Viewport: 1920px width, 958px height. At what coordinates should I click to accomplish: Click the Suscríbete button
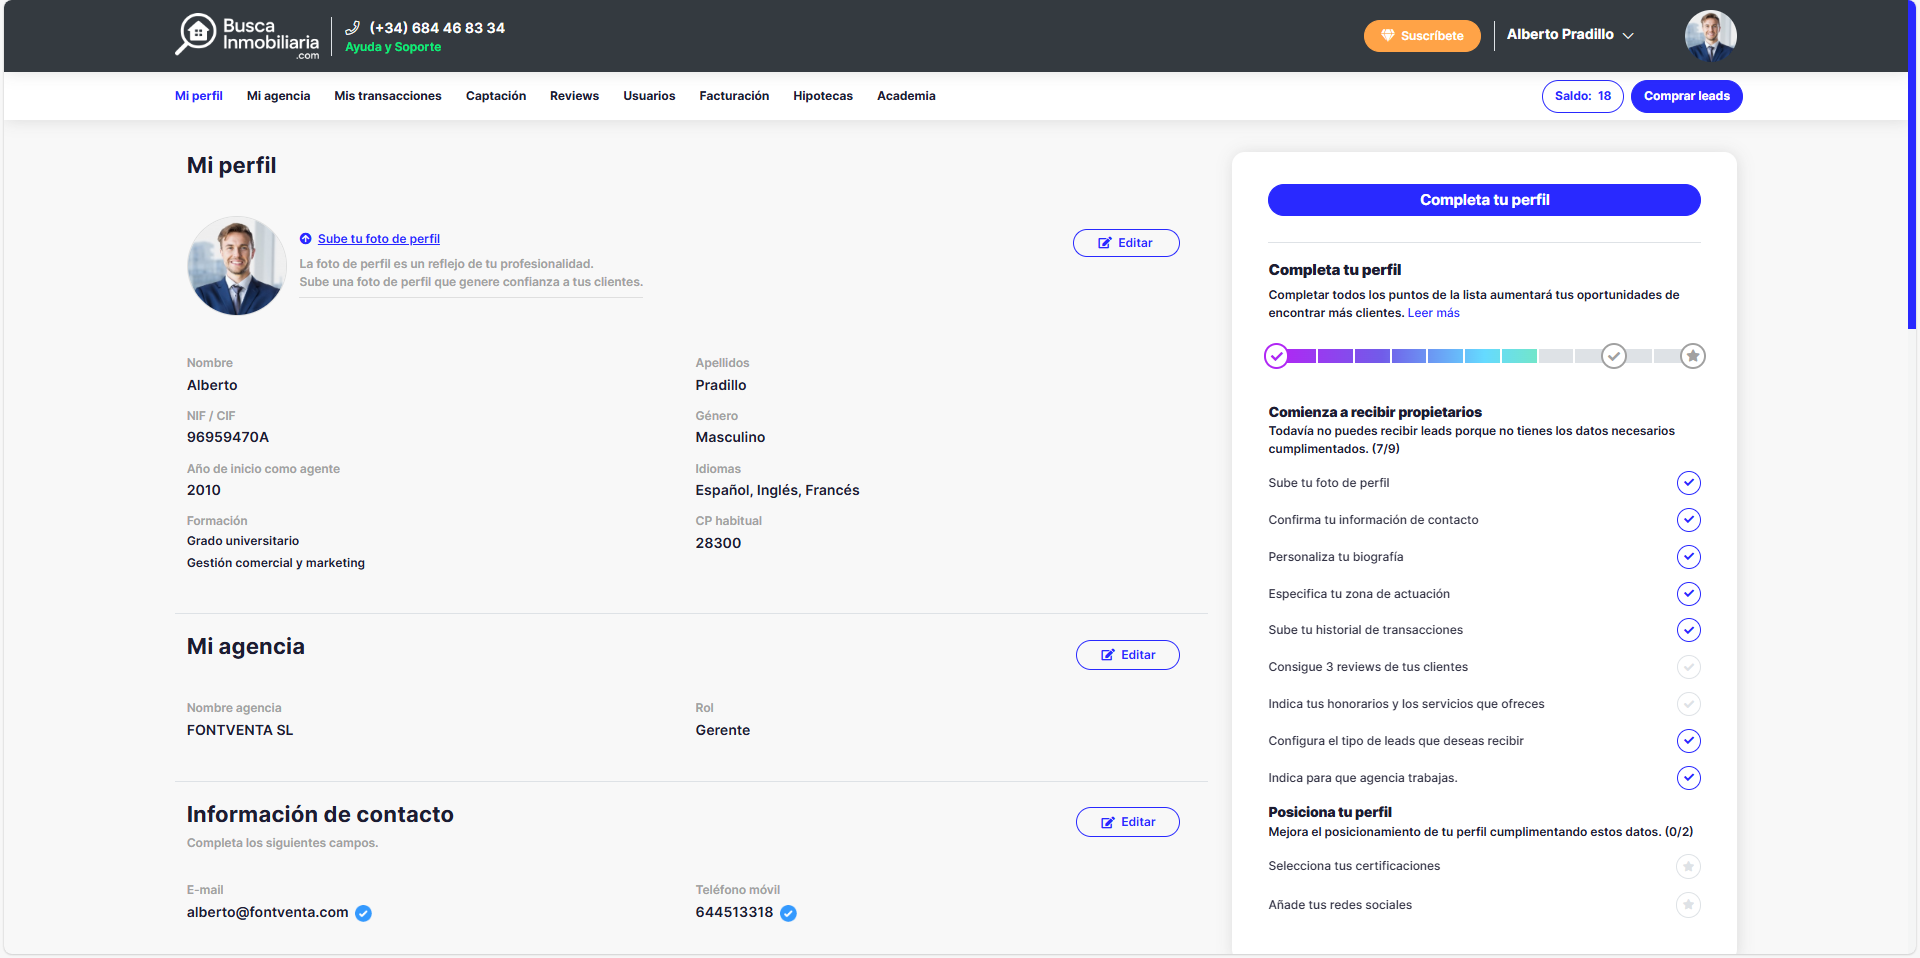(x=1421, y=36)
